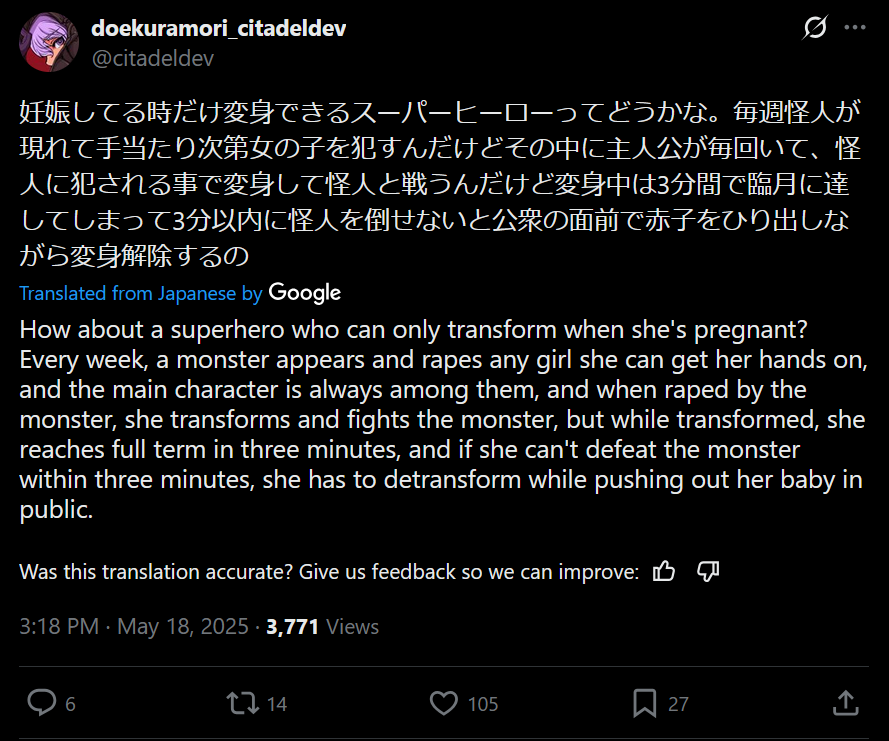The width and height of the screenshot is (889, 741).
Task: Click the bookmark count of 27
Action: pos(678,704)
